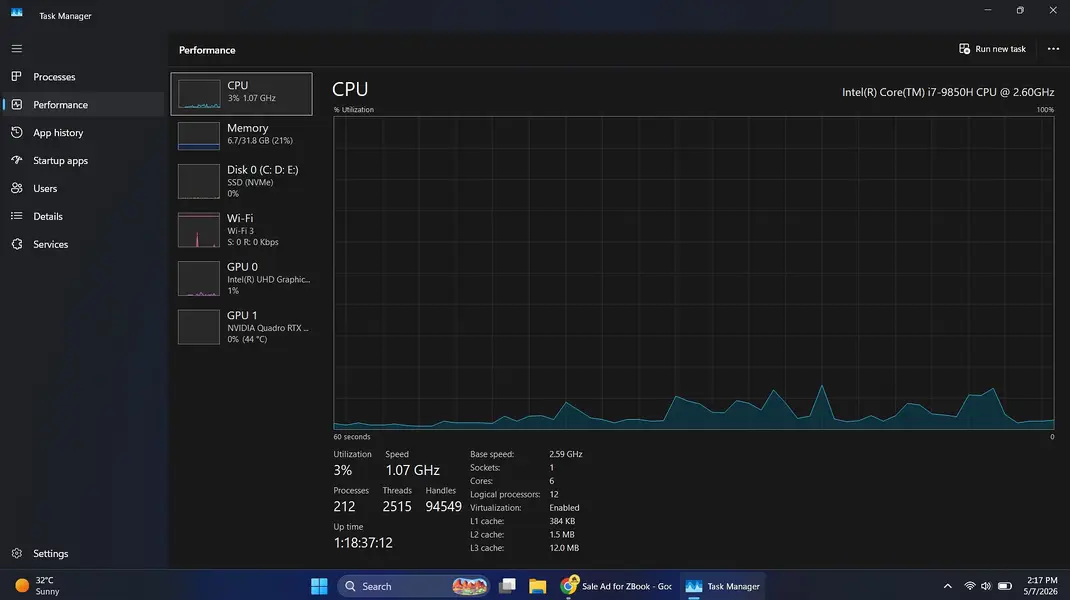Image resolution: width=1070 pixels, height=600 pixels.
Task: Click the Threads count 2515
Action: coord(397,506)
